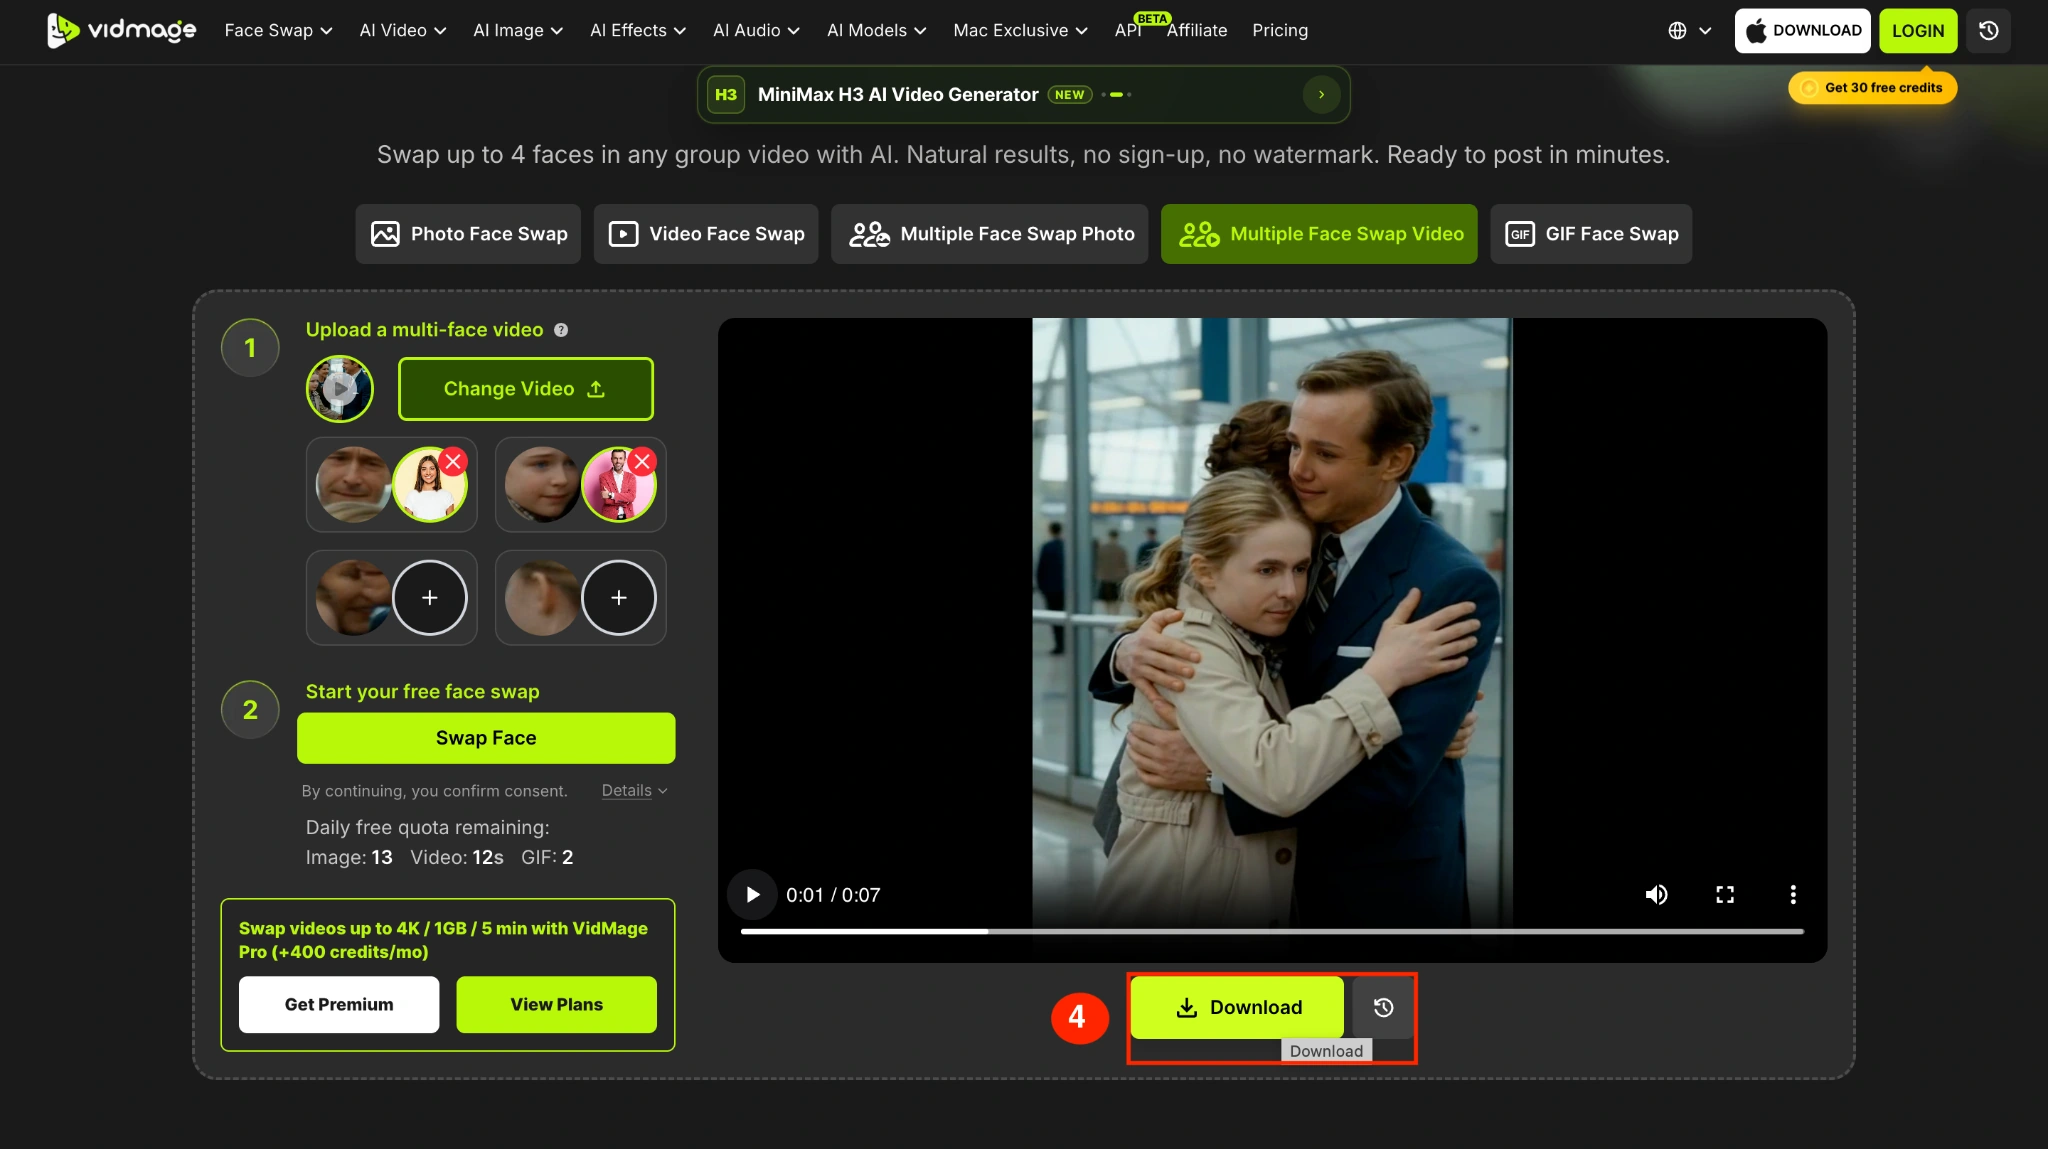Click the uploaded video thumbnail preview
Screen dimensions: 2048x1149
pos(340,389)
